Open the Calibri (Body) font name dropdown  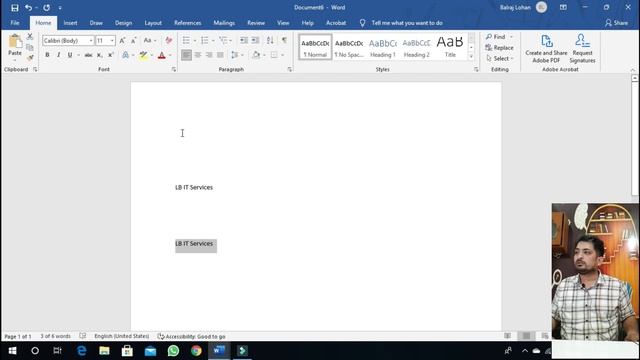point(91,40)
